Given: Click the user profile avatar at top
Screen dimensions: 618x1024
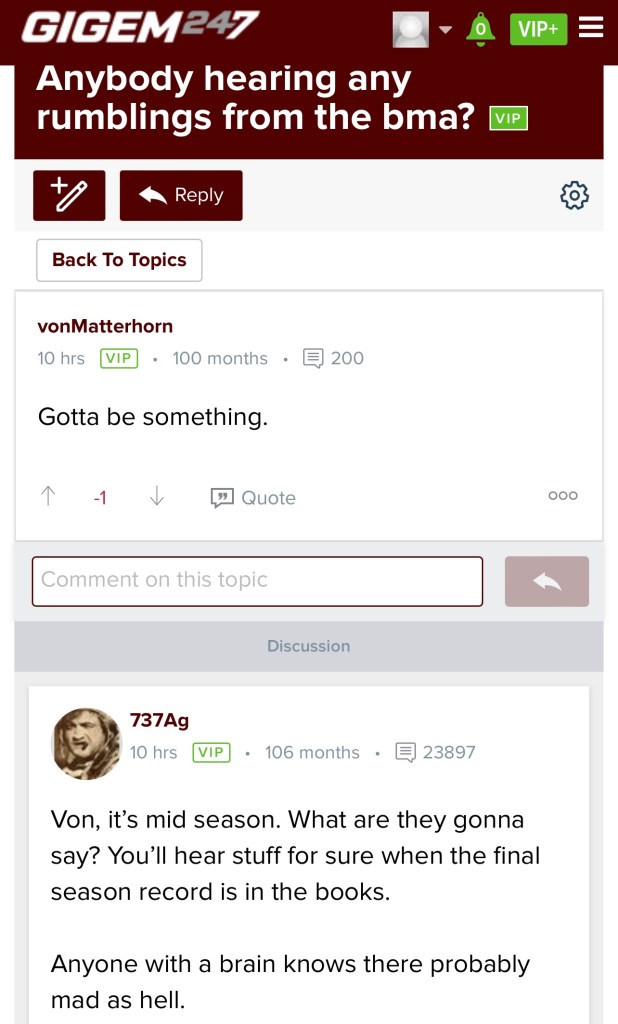Looking at the screenshot, I should click(411, 29).
